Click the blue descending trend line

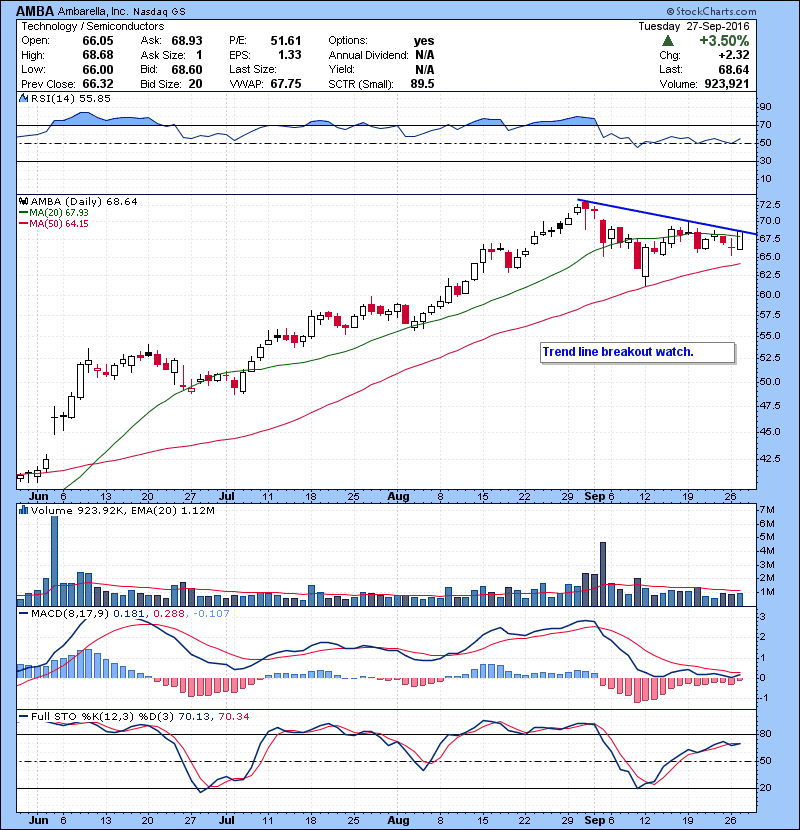pyautogui.click(x=667, y=216)
